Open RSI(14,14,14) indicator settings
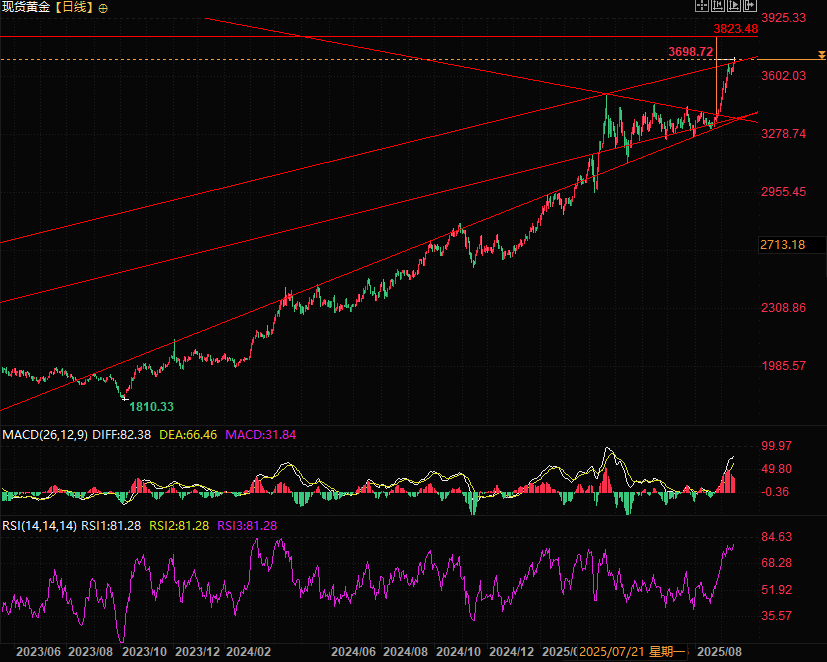Viewport: 827px width, 662px height. [x=38, y=525]
